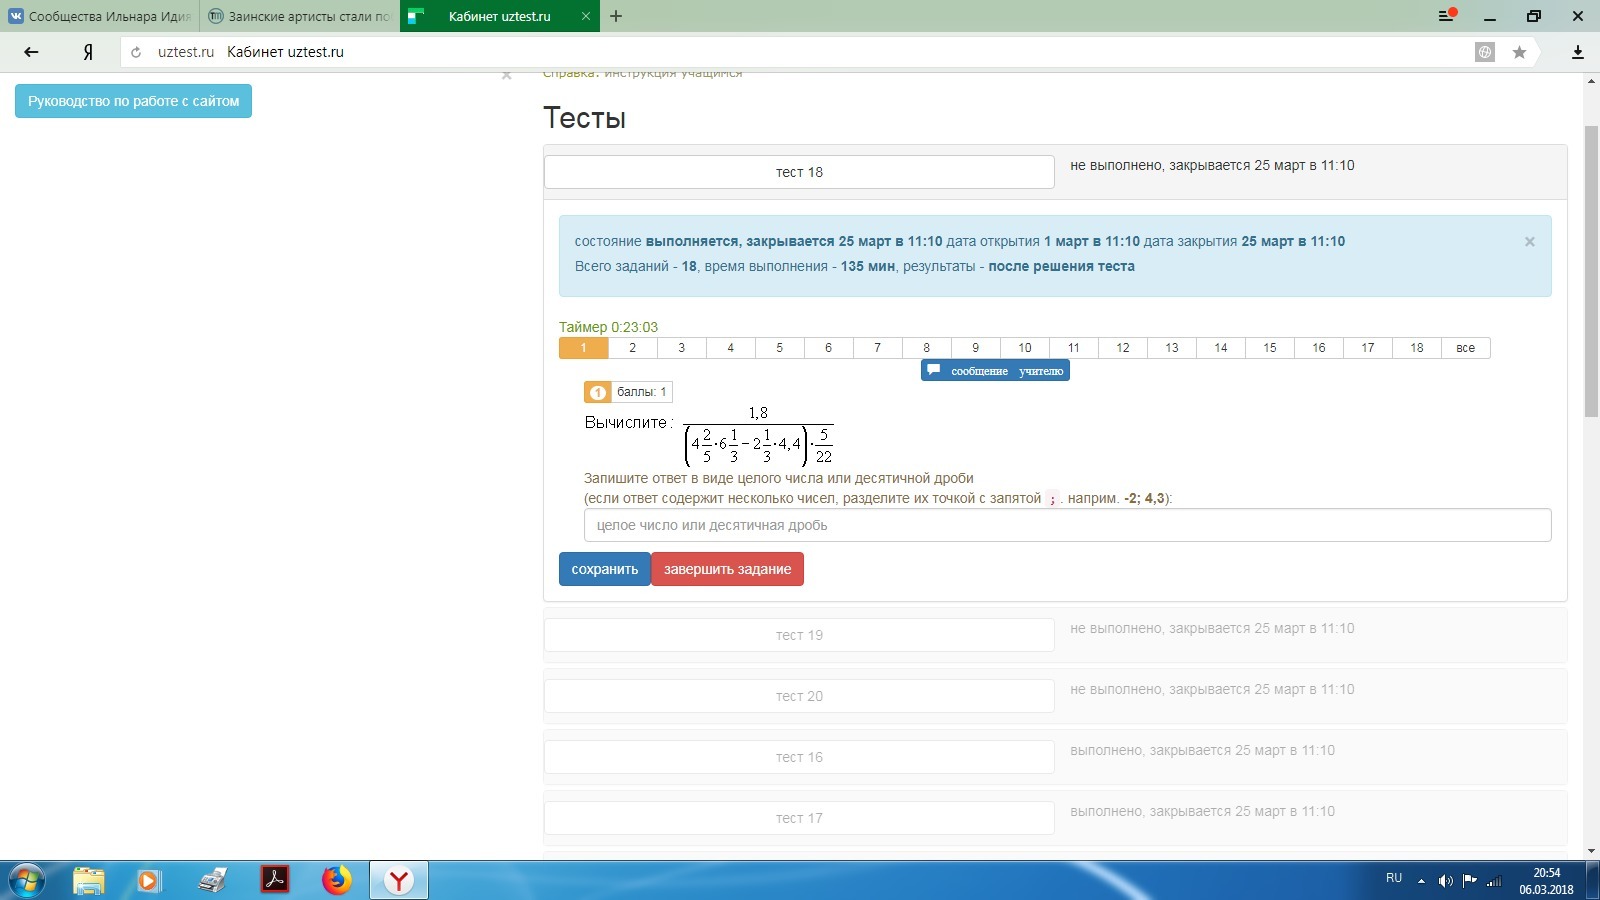
Task: Open Firefox from the taskbar
Action: [x=337, y=880]
